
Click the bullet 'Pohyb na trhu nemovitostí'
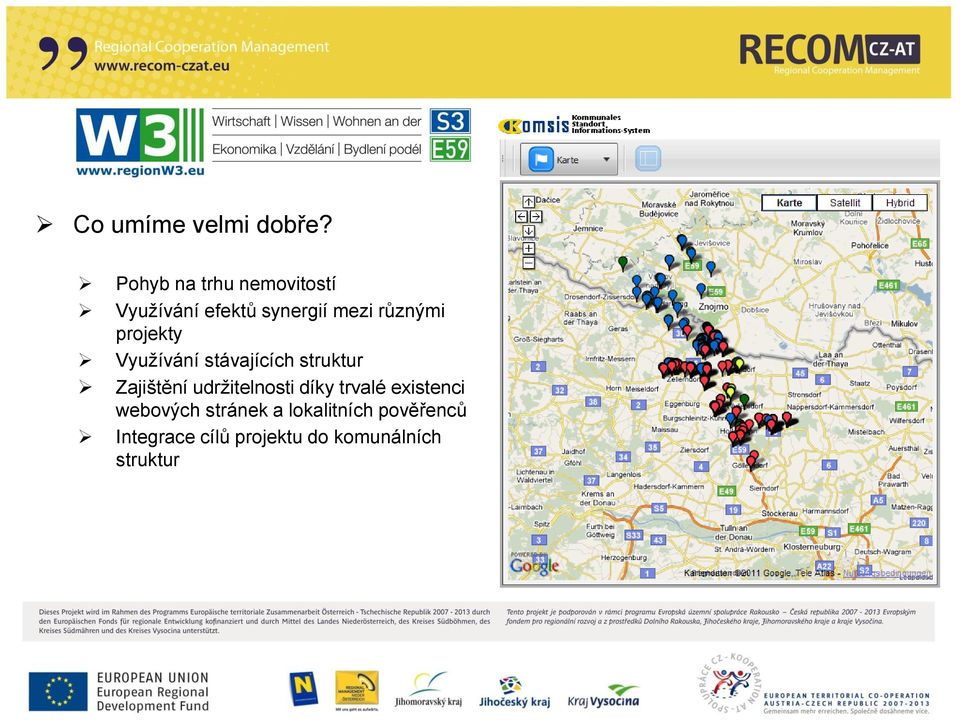click(x=226, y=283)
